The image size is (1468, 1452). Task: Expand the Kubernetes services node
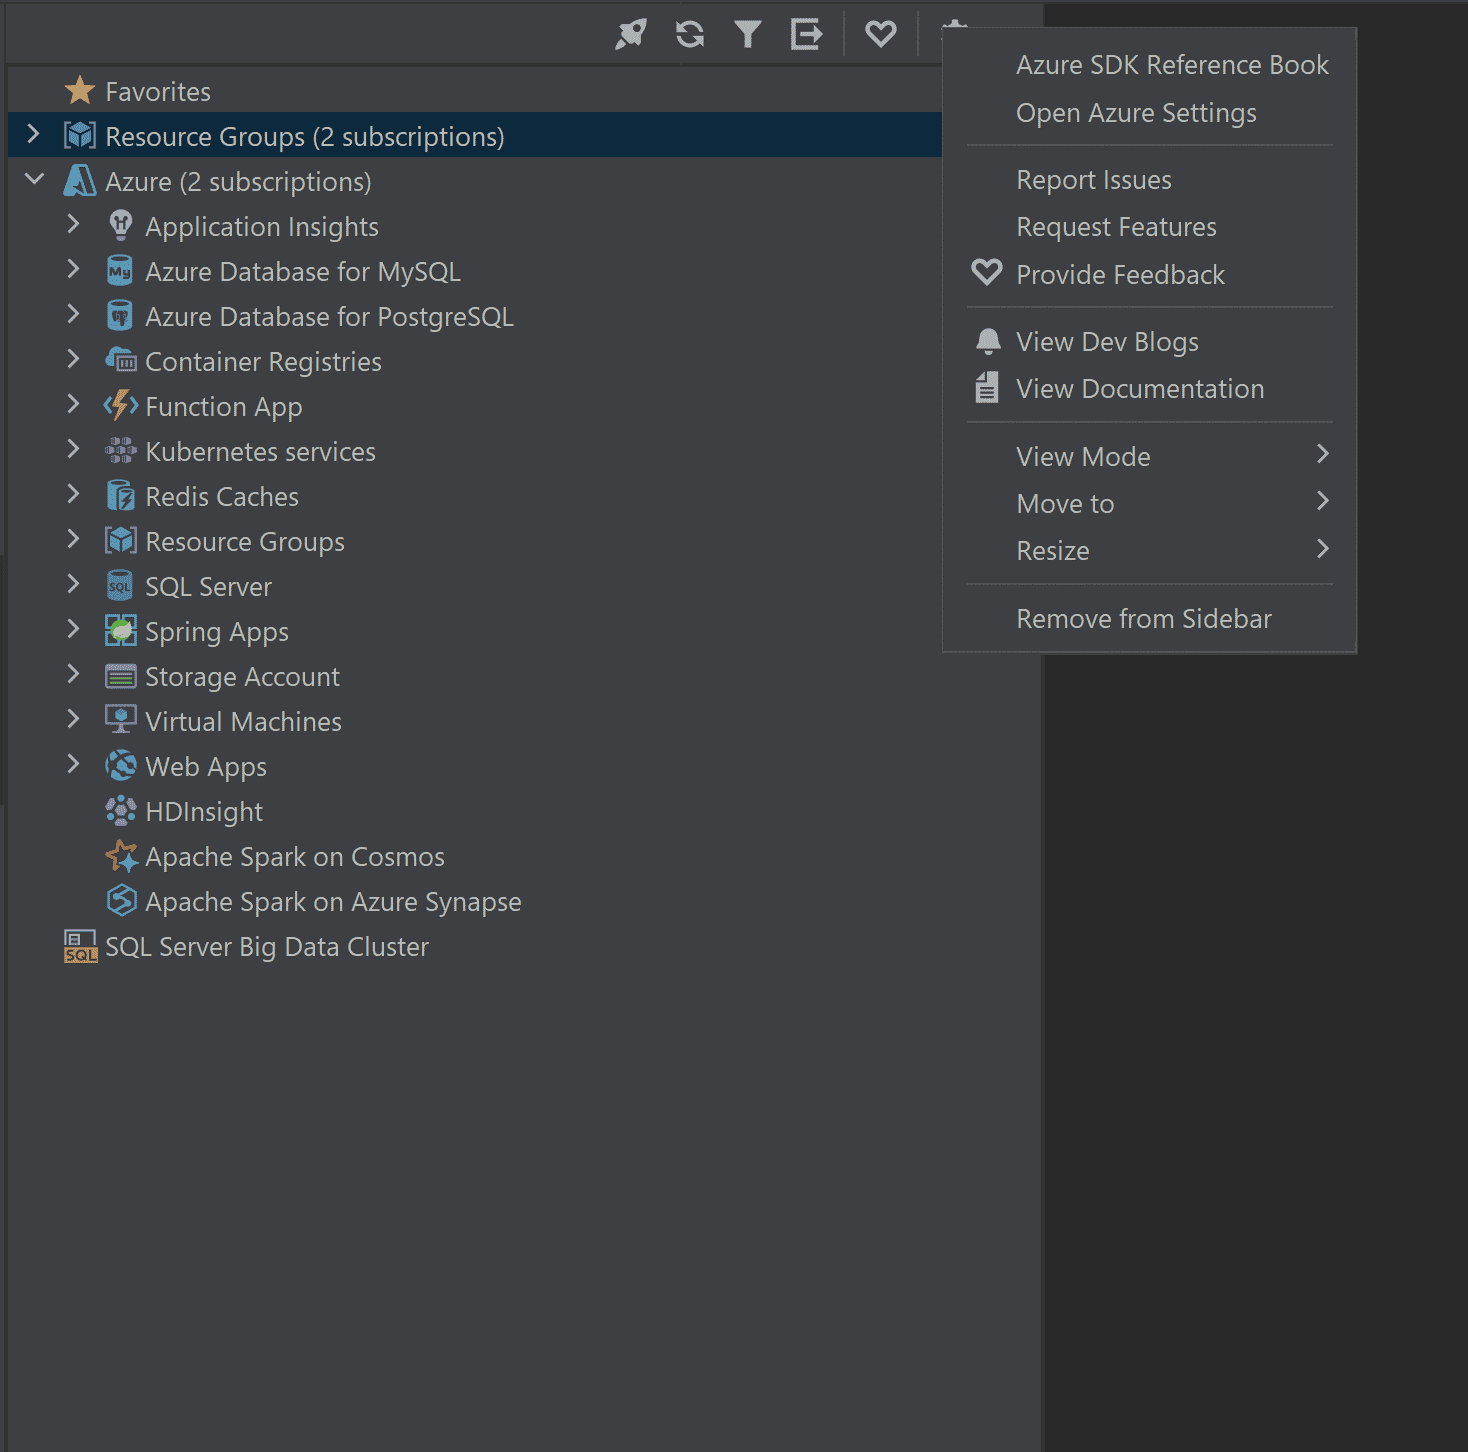pyautogui.click(x=73, y=449)
